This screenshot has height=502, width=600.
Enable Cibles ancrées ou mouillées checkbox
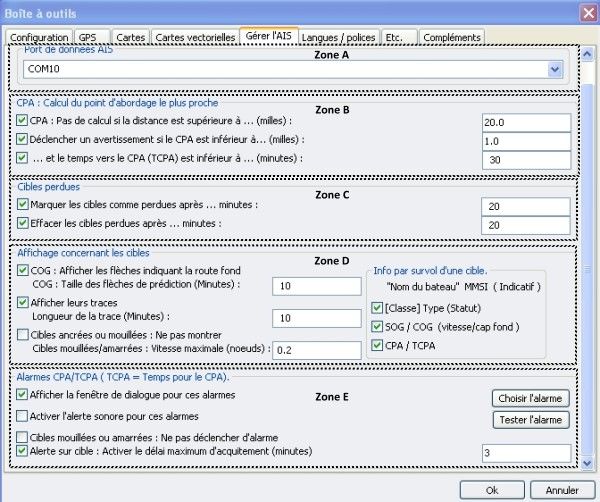24,334
